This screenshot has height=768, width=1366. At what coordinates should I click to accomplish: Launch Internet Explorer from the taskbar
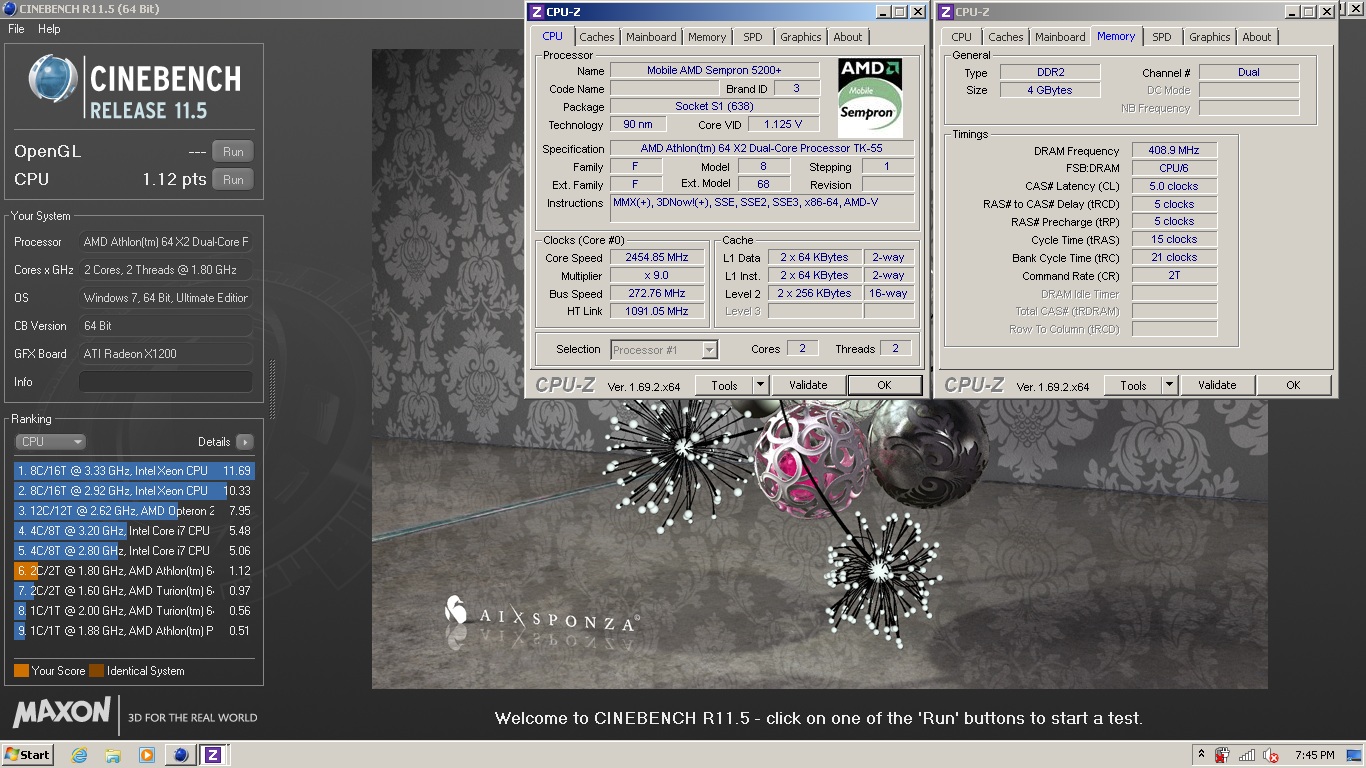[x=79, y=755]
